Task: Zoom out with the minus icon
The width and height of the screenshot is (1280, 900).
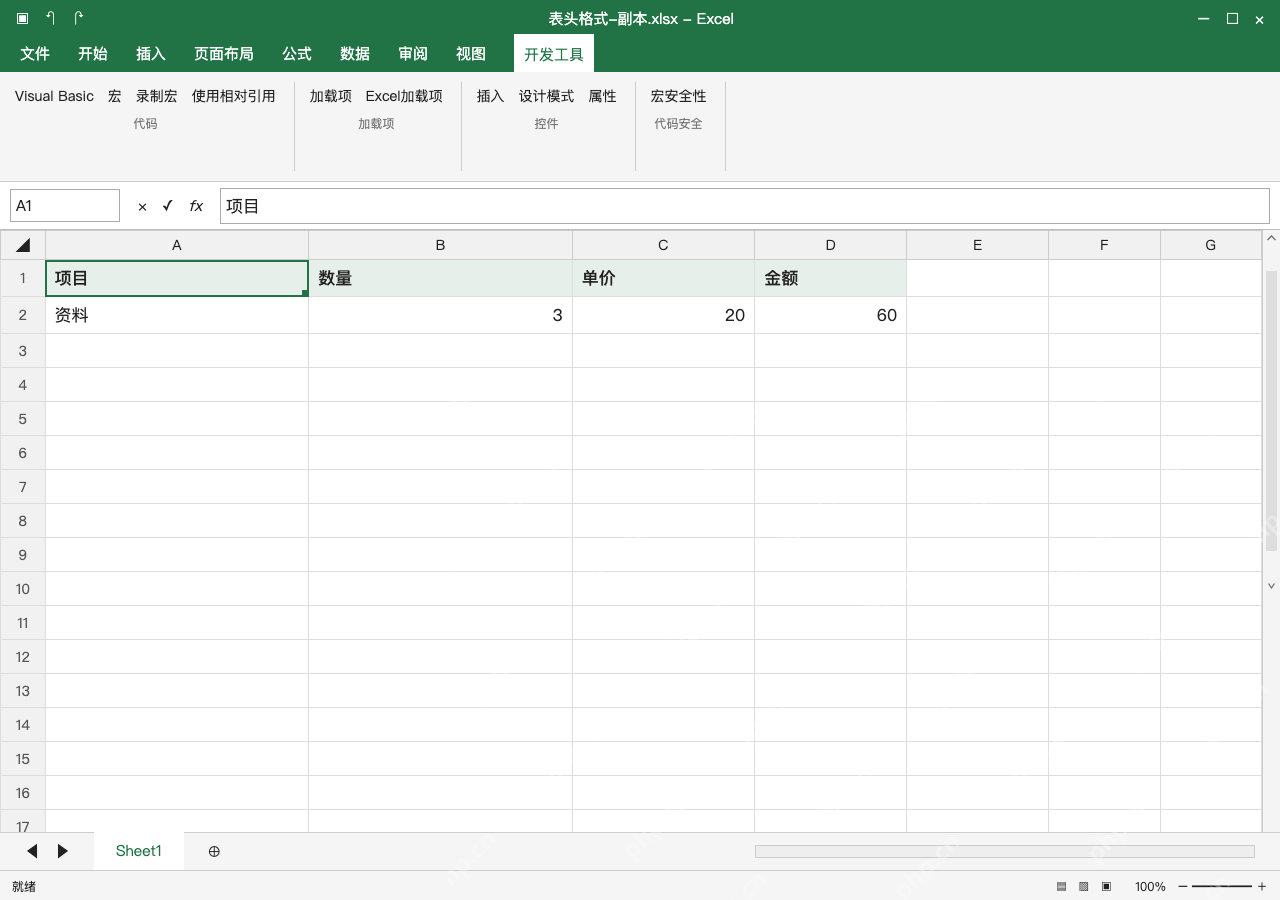Action: (1183, 886)
